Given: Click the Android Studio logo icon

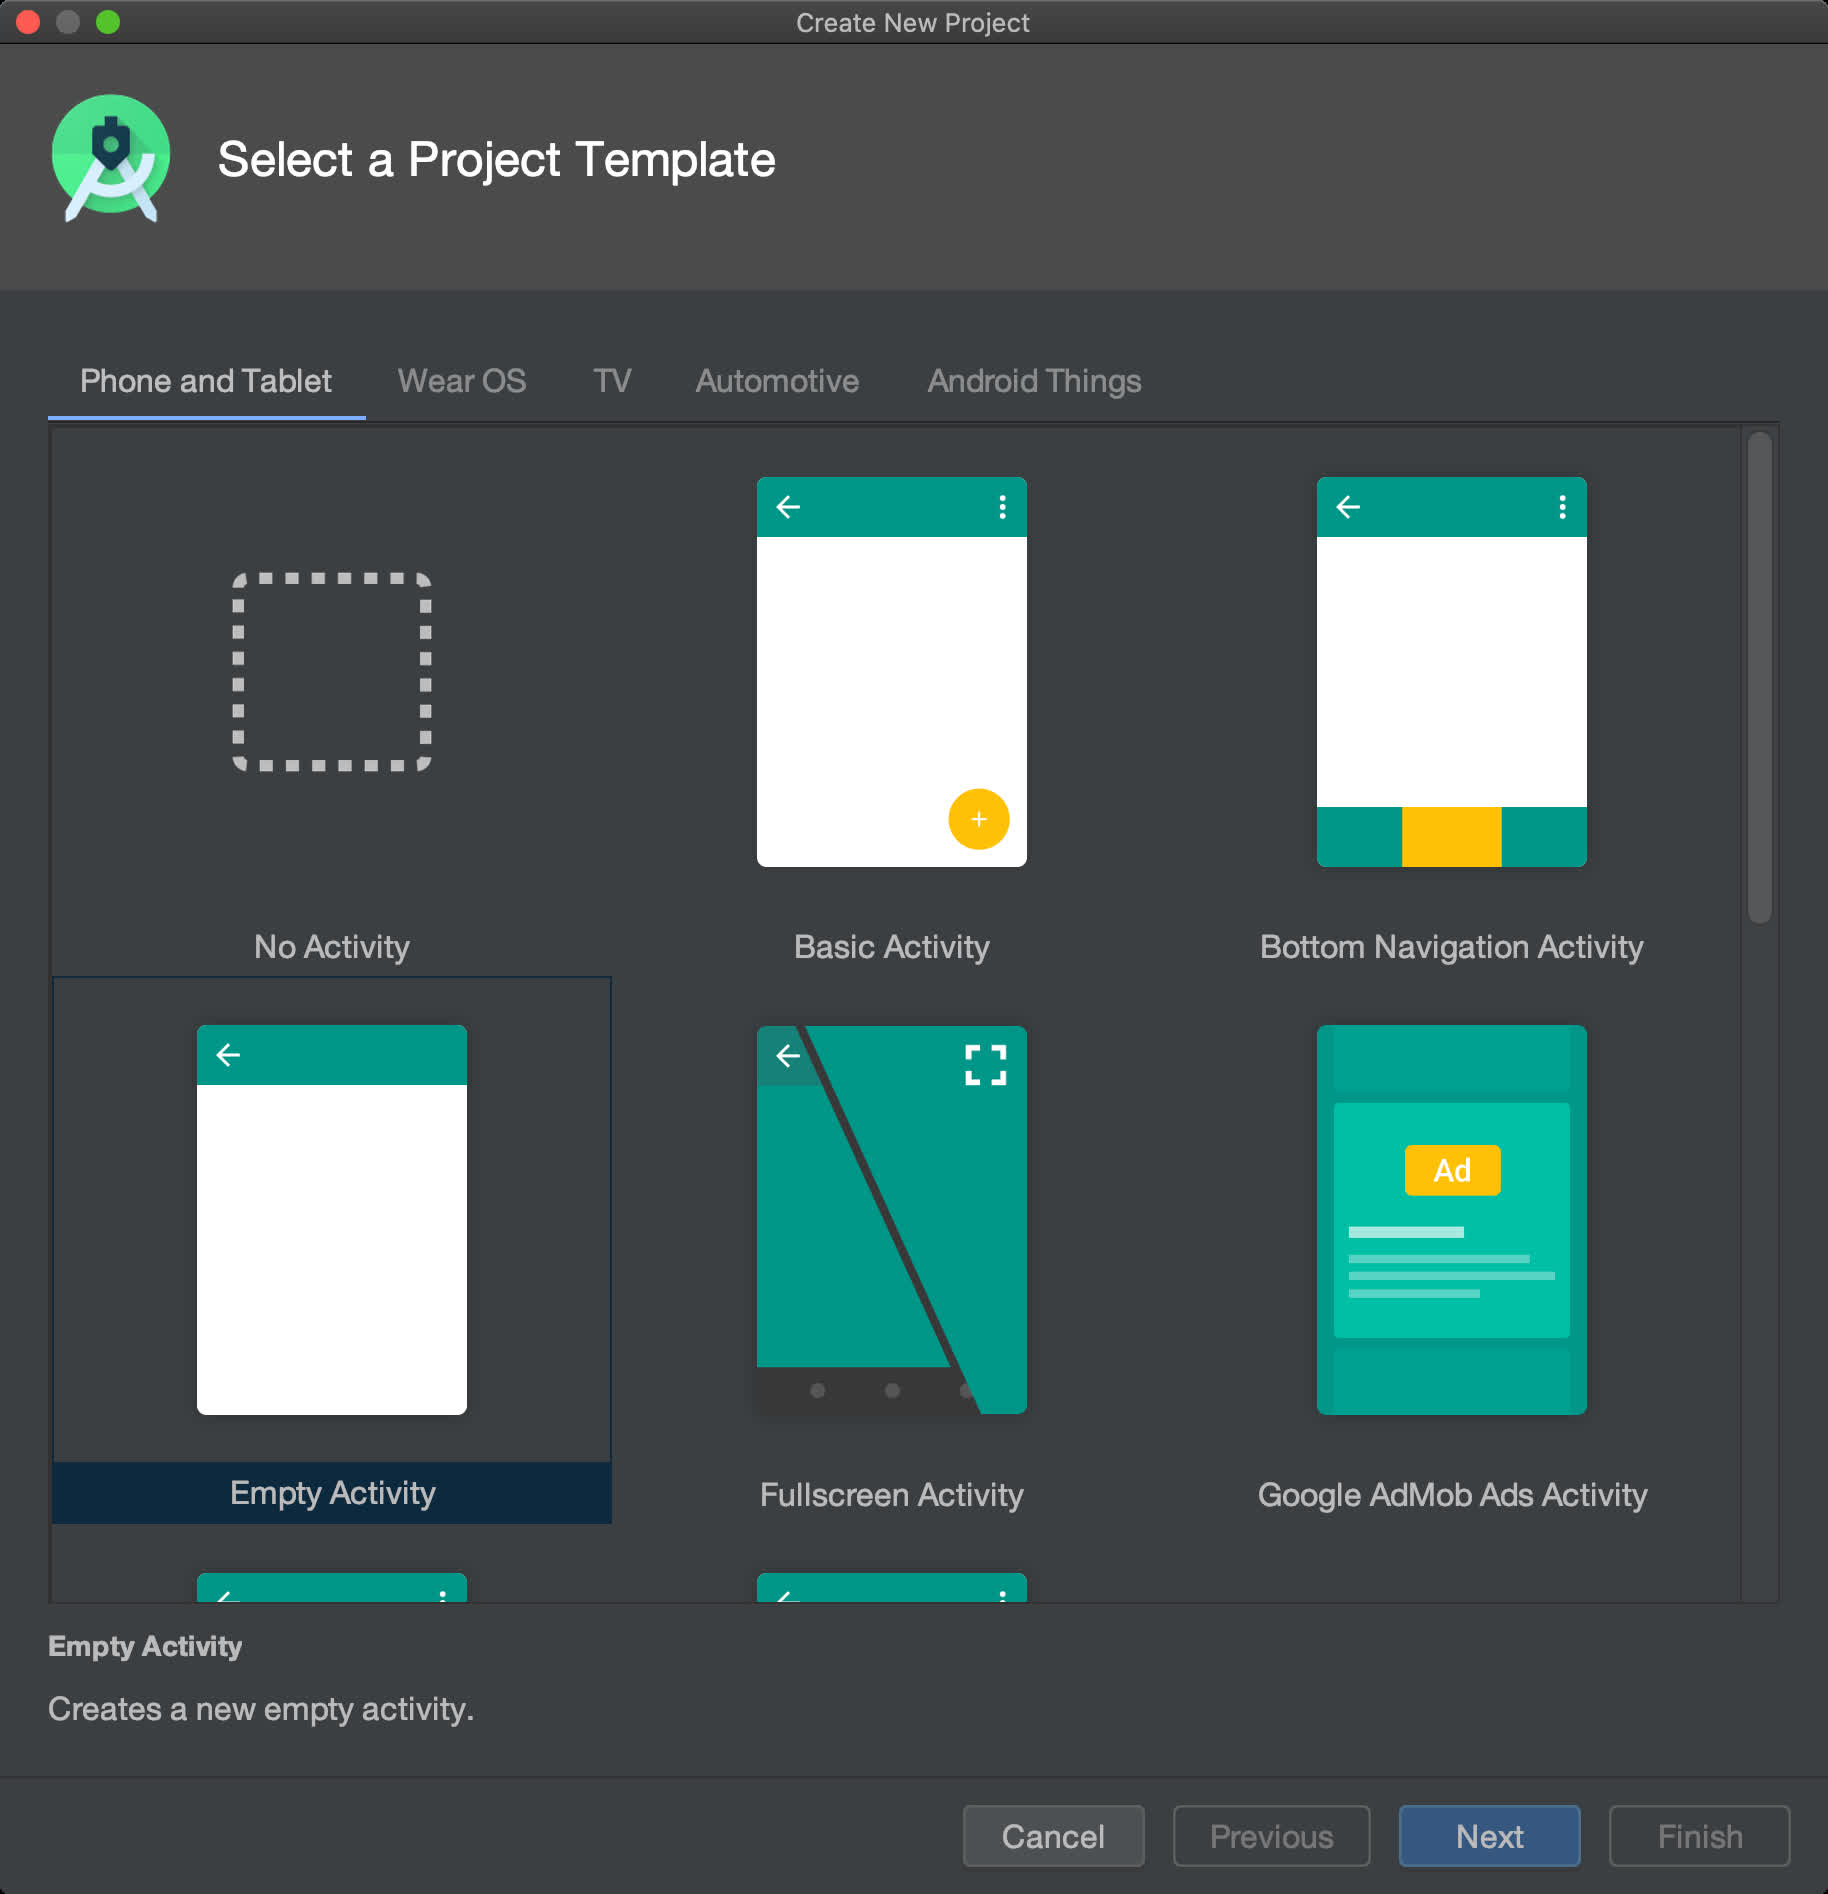Looking at the screenshot, I should pos(111,158).
